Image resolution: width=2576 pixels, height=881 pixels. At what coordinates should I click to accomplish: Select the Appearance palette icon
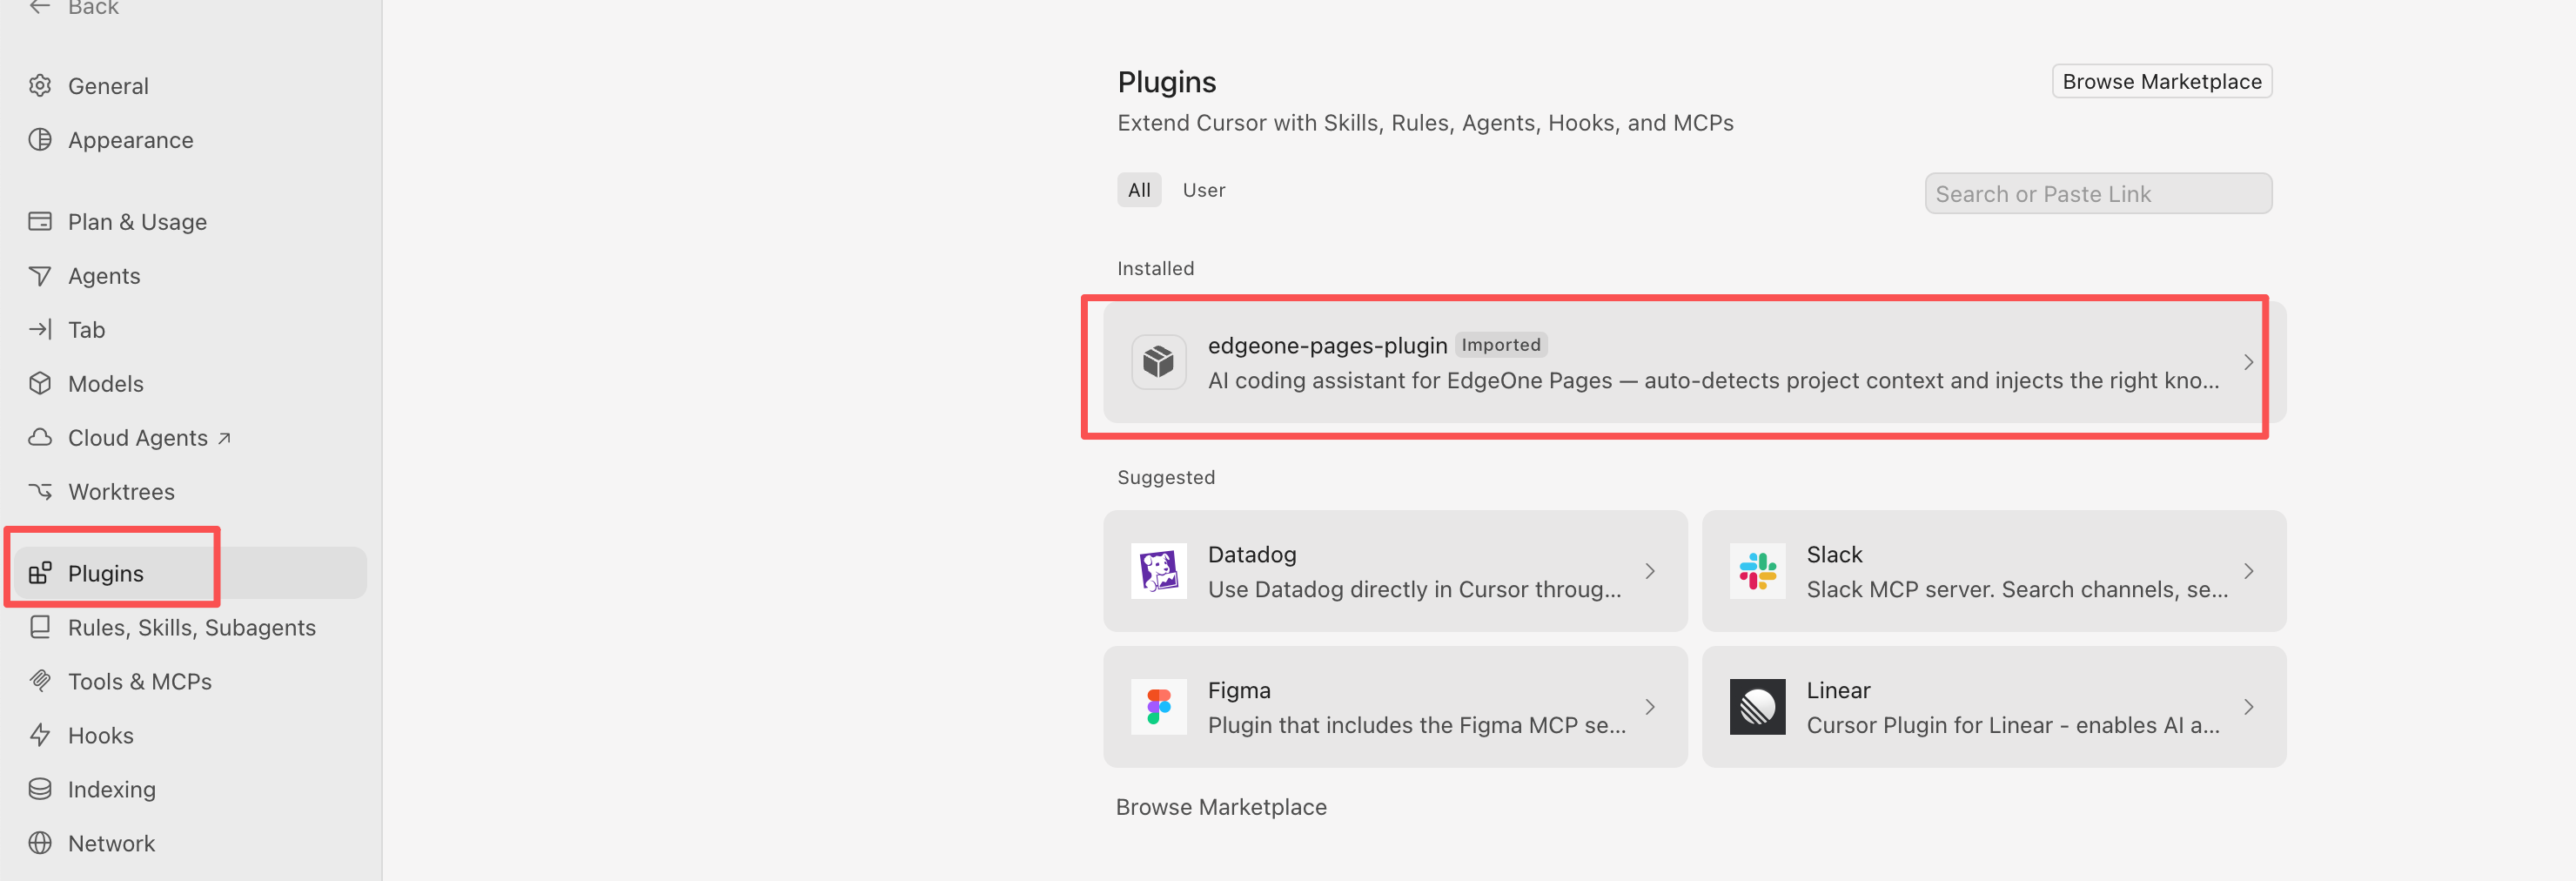pos(40,140)
